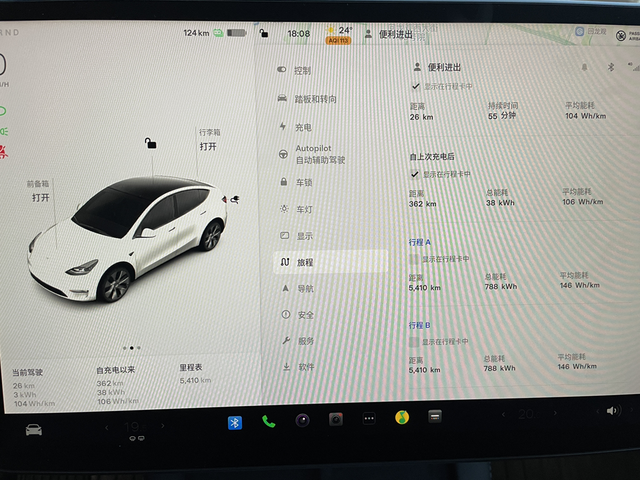Image resolution: width=640 pixels, height=480 pixels.
Task: Rename trip via 行程 A link
Action: tap(420, 242)
